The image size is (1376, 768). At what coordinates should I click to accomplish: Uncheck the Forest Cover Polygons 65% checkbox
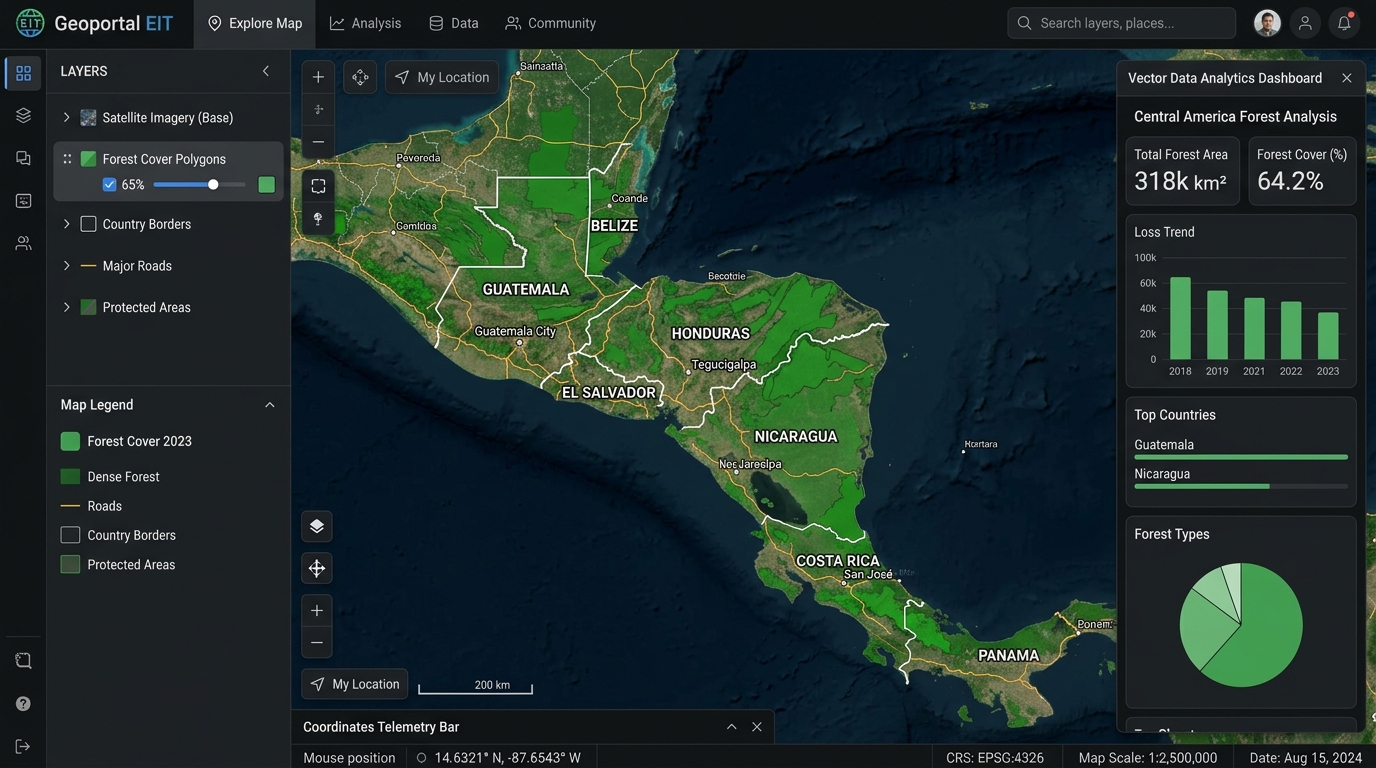(109, 185)
